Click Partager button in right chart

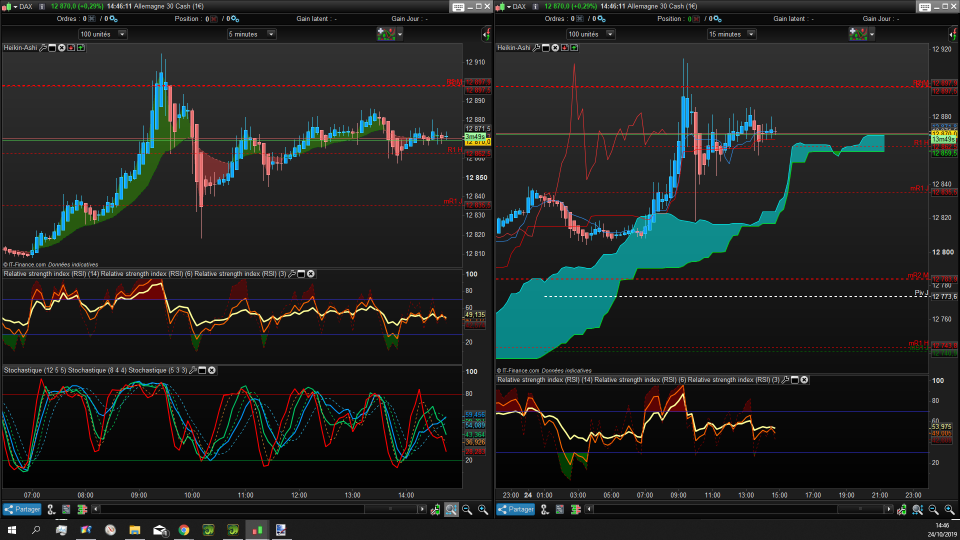517,509
